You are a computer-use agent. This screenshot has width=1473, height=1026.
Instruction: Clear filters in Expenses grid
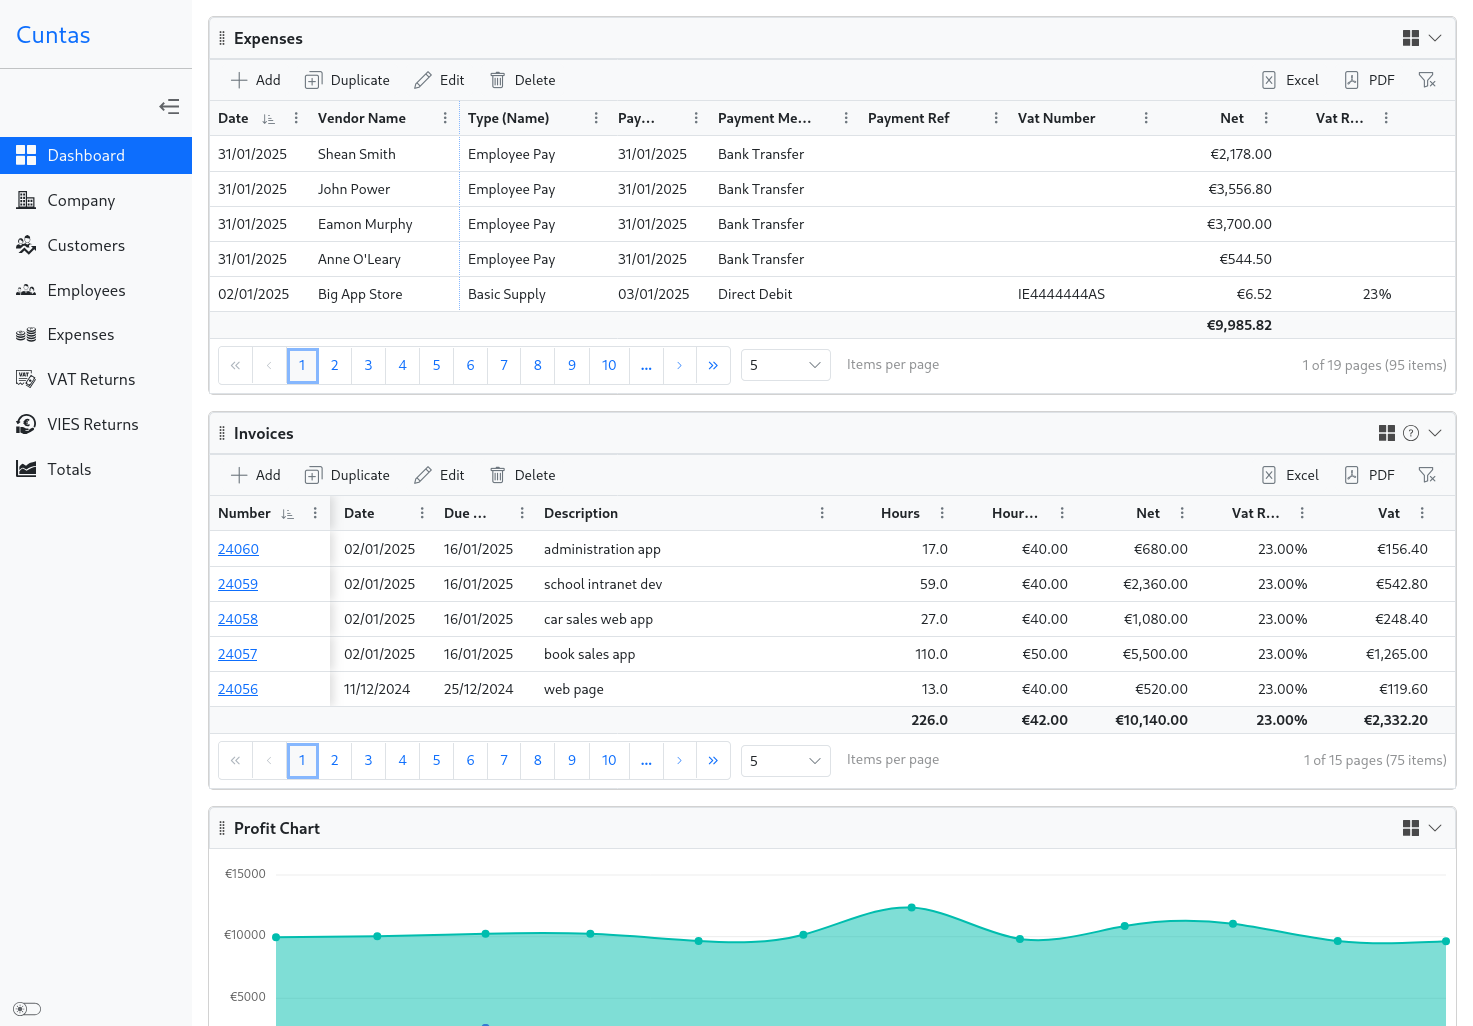pyautogui.click(x=1427, y=80)
